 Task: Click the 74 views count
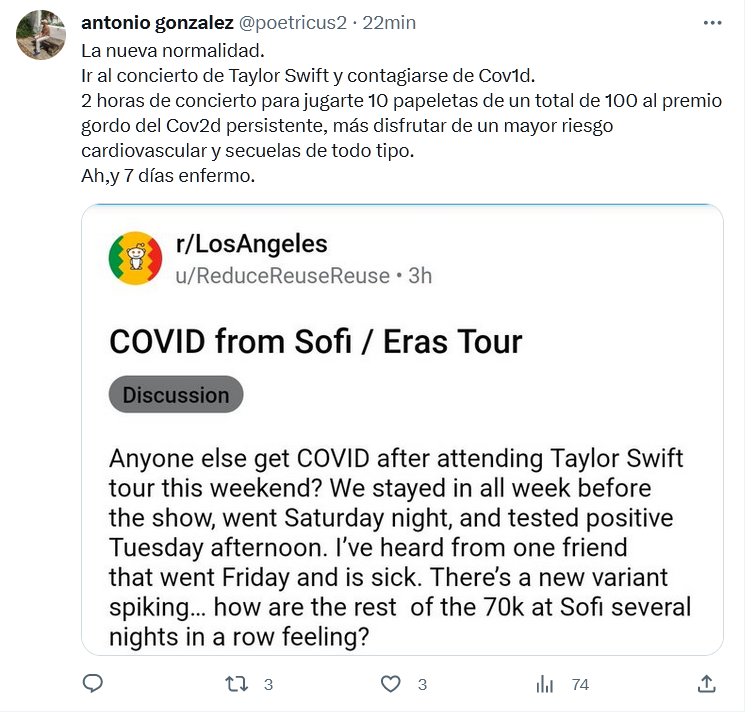pyautogui.click(x=579, y=684)
